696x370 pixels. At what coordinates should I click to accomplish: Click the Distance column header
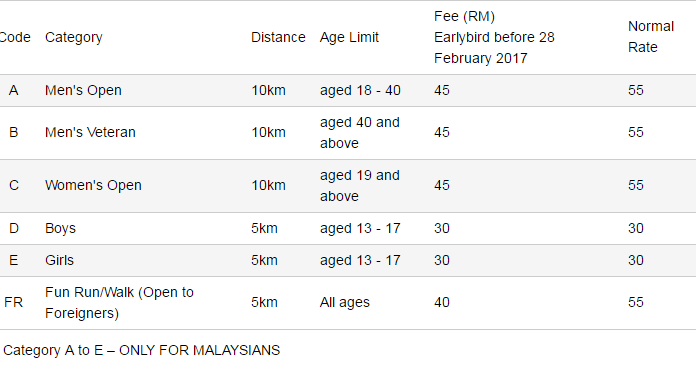click(x=278, y=37)
